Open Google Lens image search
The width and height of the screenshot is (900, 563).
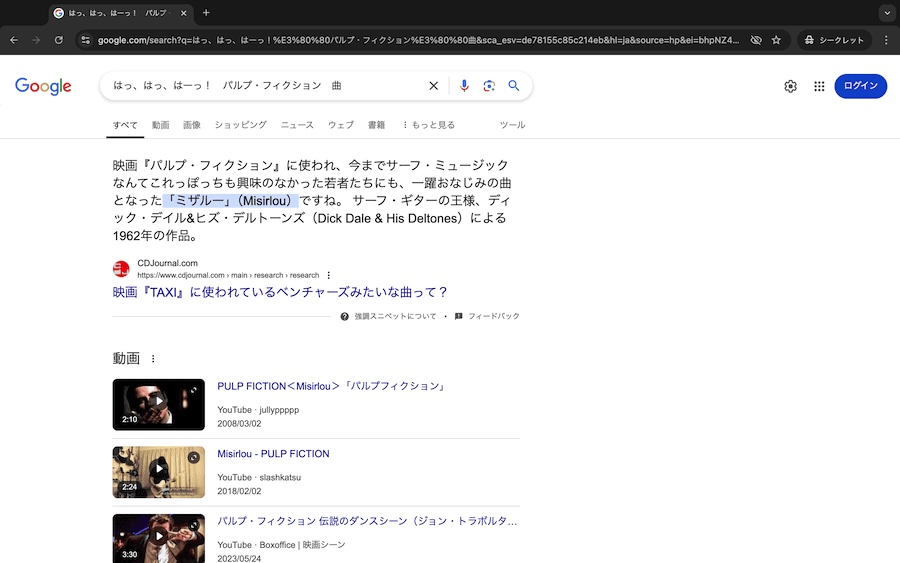point(489,86)
